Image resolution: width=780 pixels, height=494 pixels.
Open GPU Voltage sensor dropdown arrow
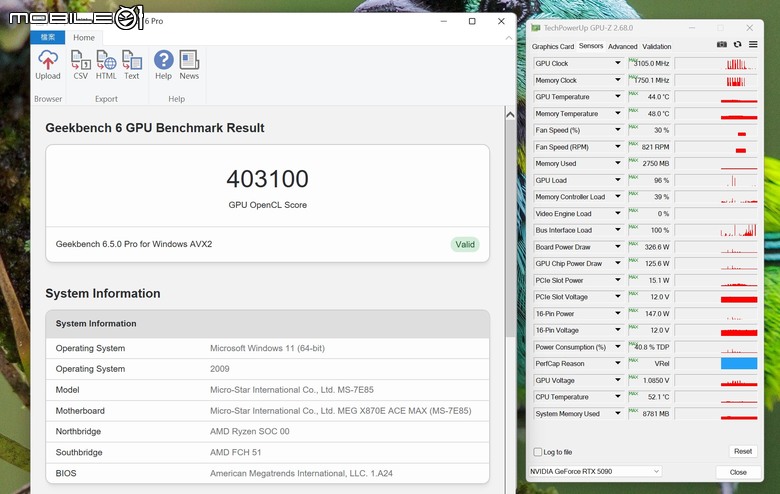point(618,380)
